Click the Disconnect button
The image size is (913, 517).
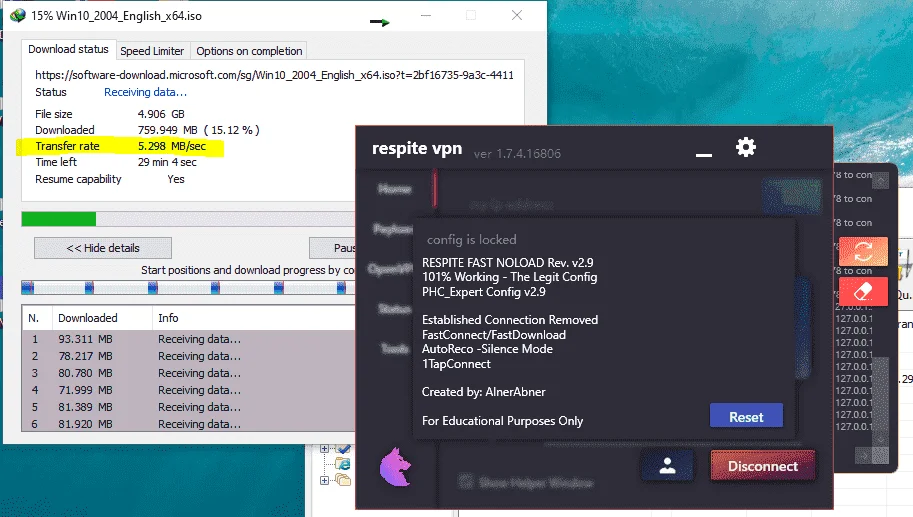click(x=763, y=466)
